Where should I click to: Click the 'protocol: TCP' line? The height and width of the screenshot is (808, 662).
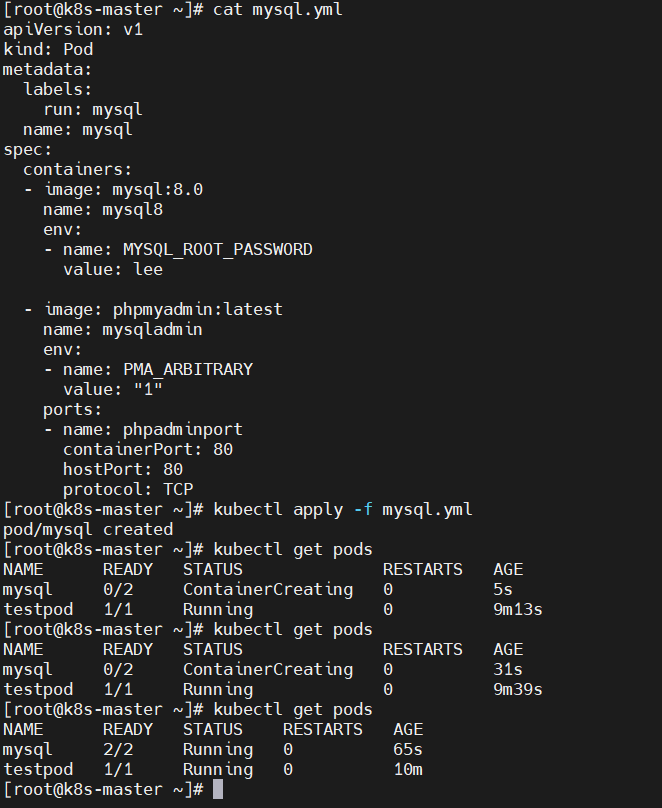[128, 490]
